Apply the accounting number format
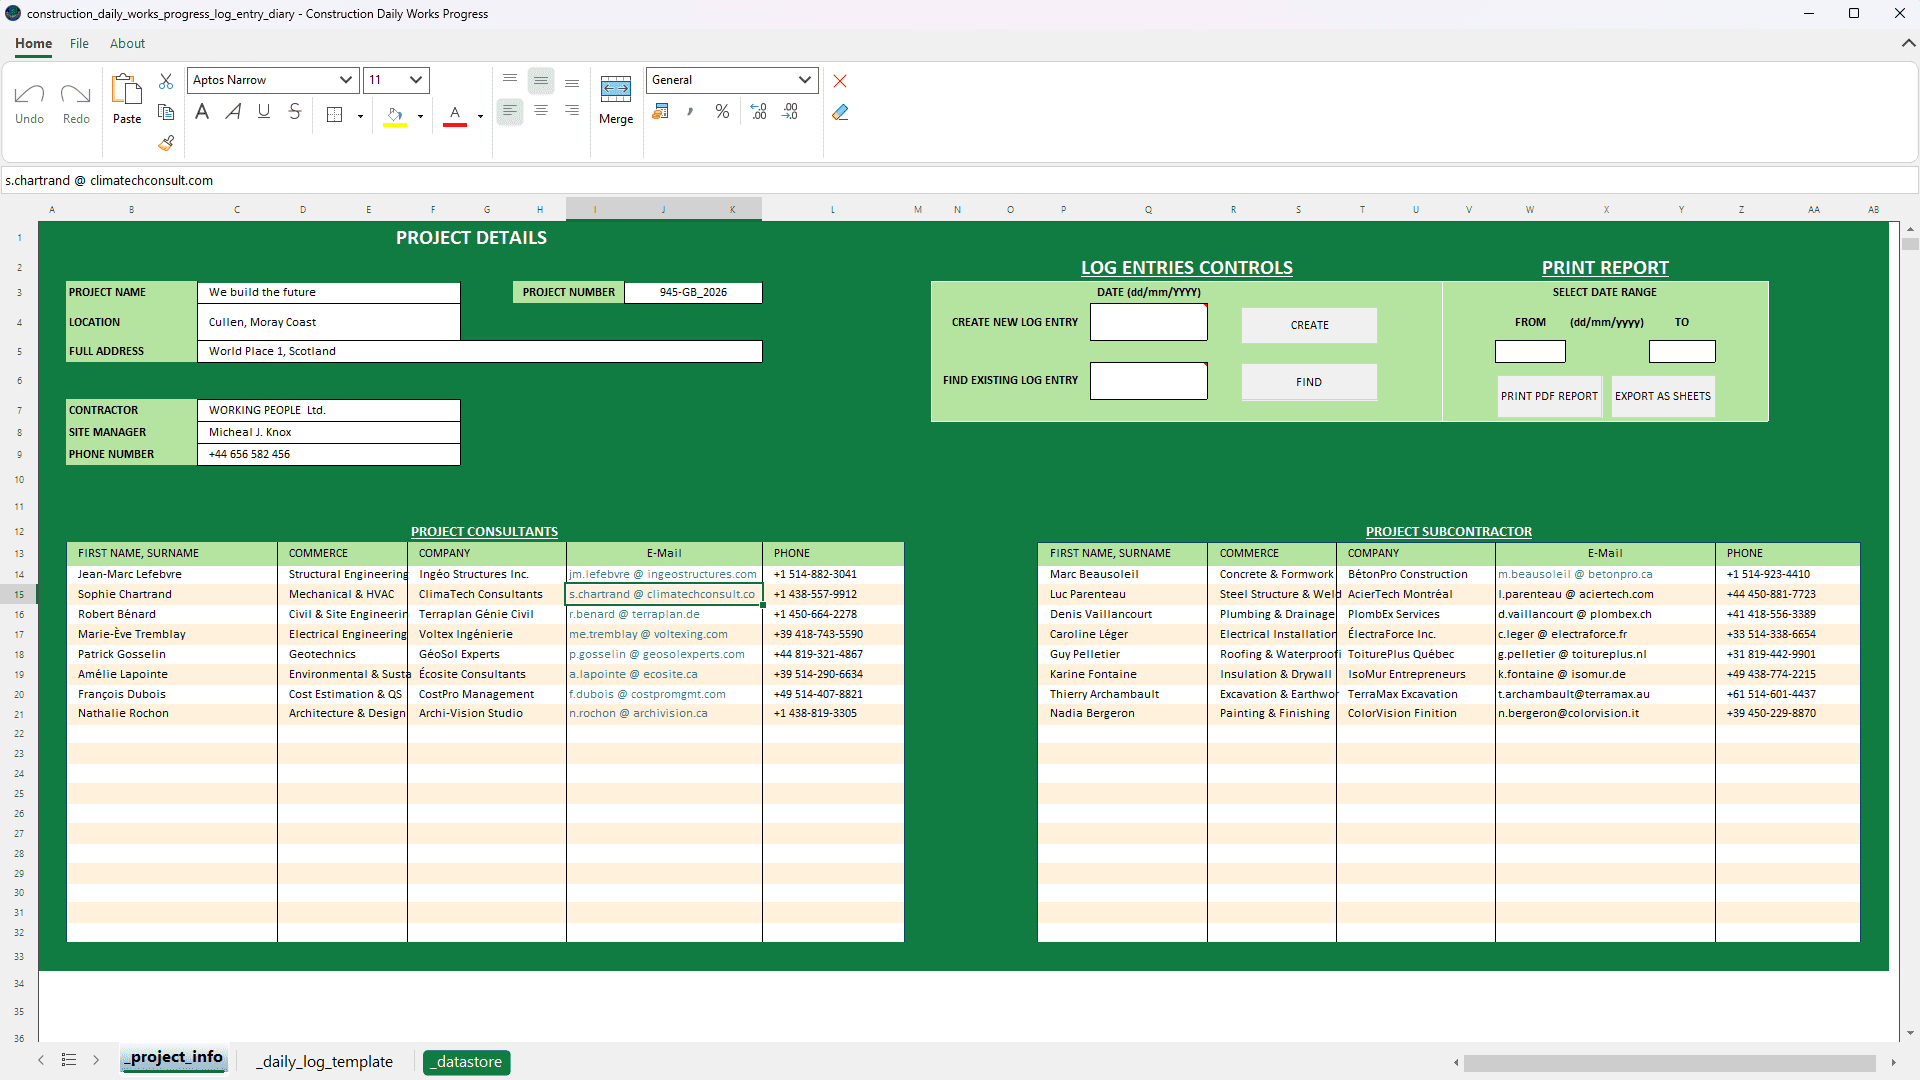The width and height of the screenshot is (1920, 1080). [660, 111]
